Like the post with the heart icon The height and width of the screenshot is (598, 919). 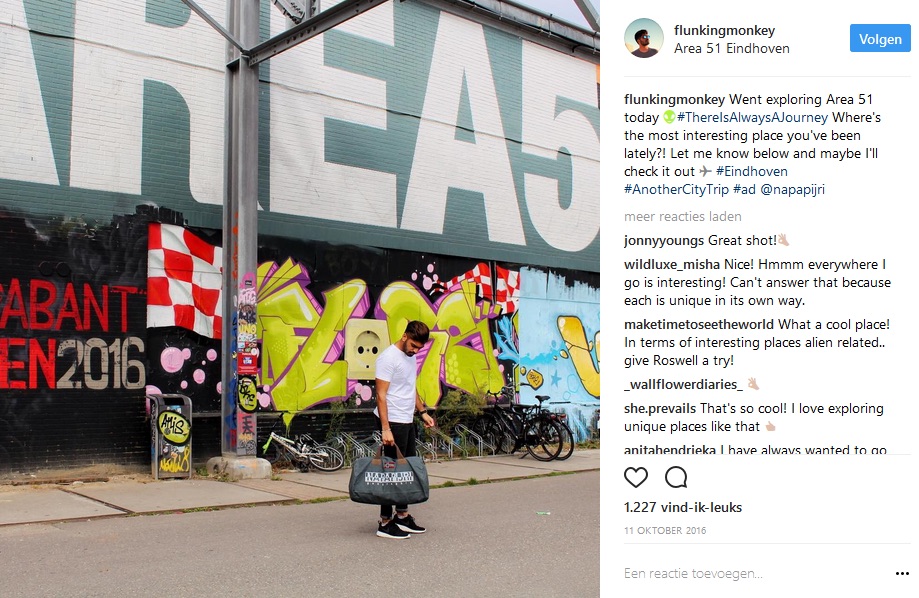click(636, 477)
